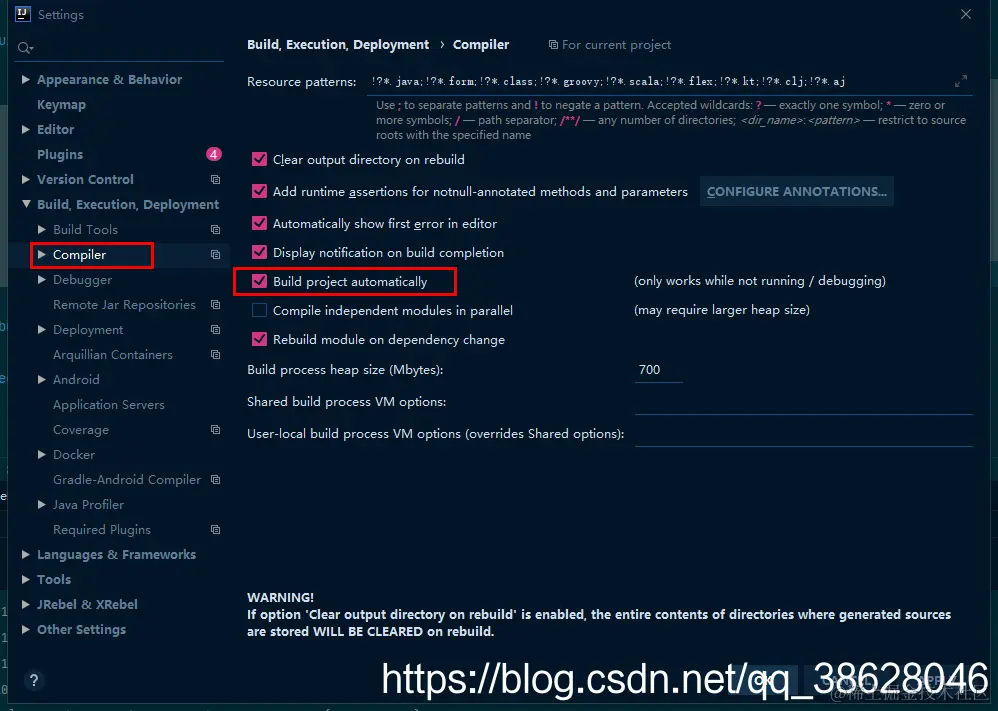Image resolution: width=998 pixels, height=711 pixels.
Task: Expand the Version Control arrow
Action: 25,180
